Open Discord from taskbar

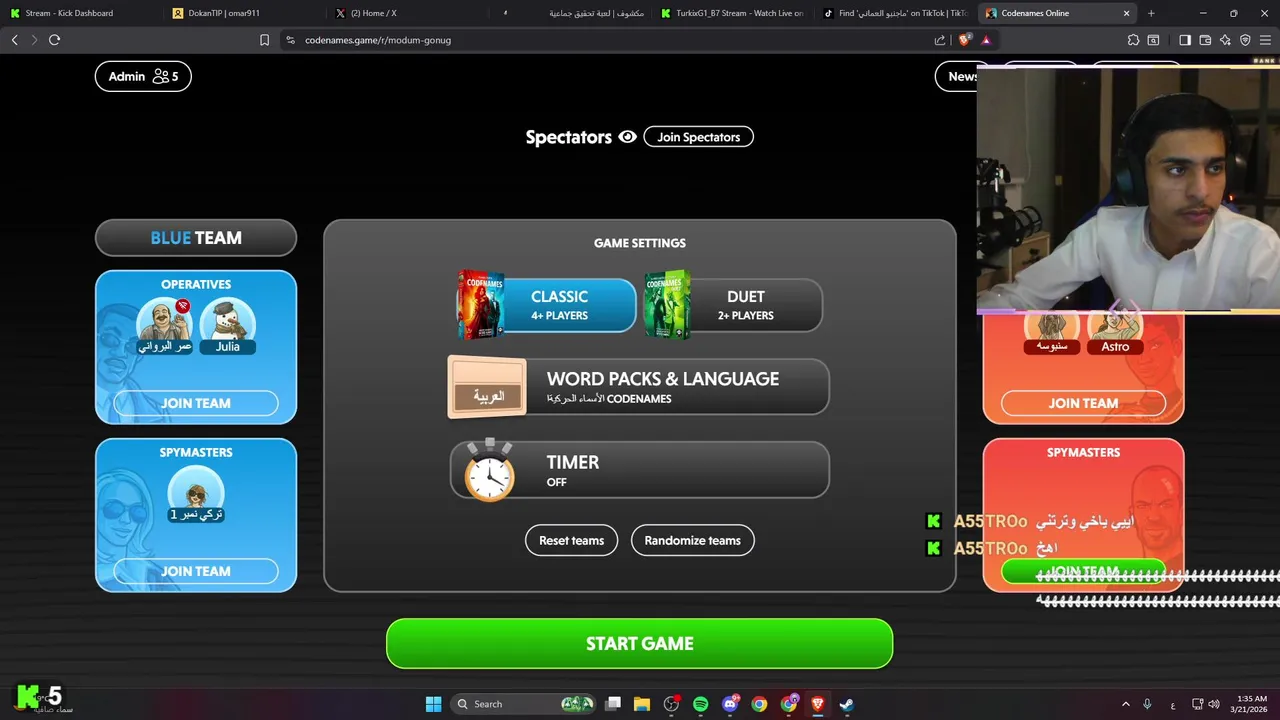click(730, 704)
